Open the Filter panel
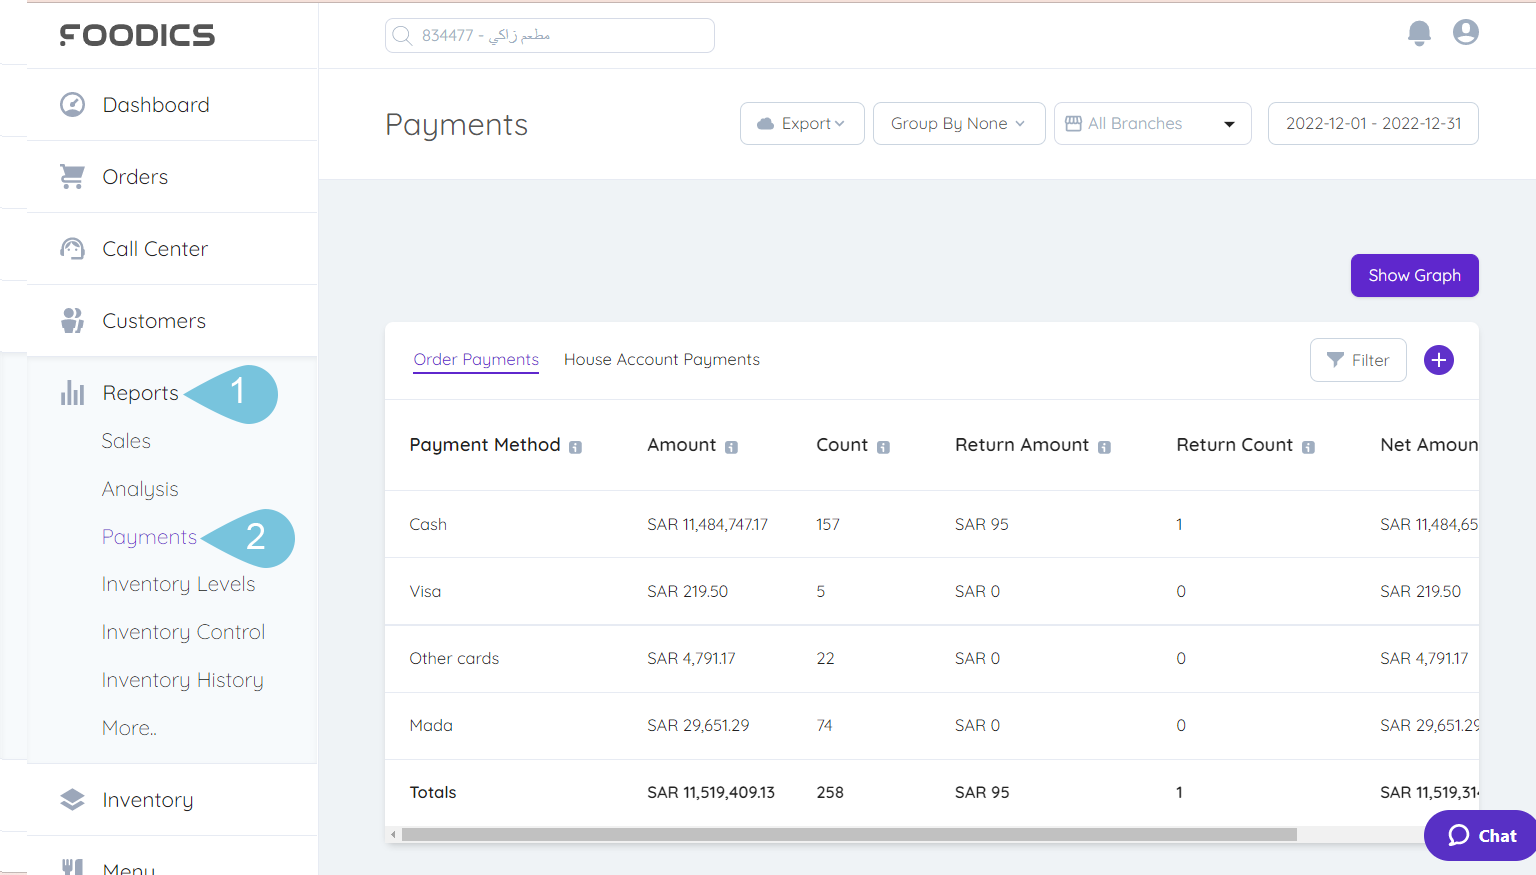The image size is (1536, 875). 1358,359
